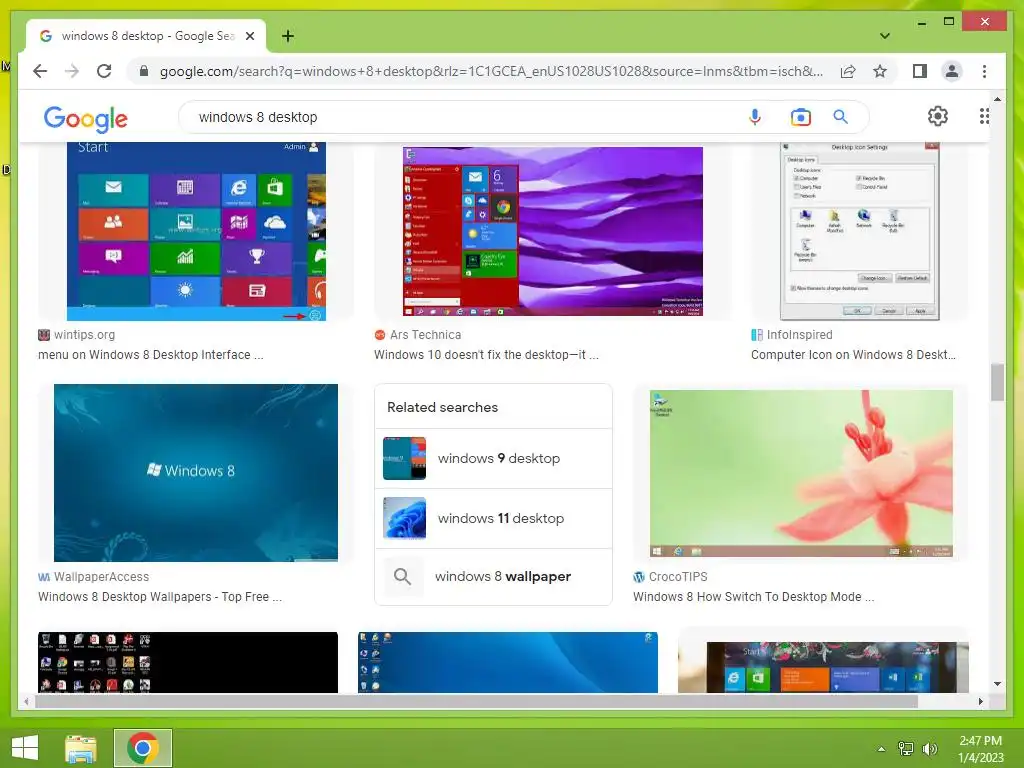The image size is (1024, 768).
Task: Select related search windows 9 desktop
Action: [x=493, y=458]
